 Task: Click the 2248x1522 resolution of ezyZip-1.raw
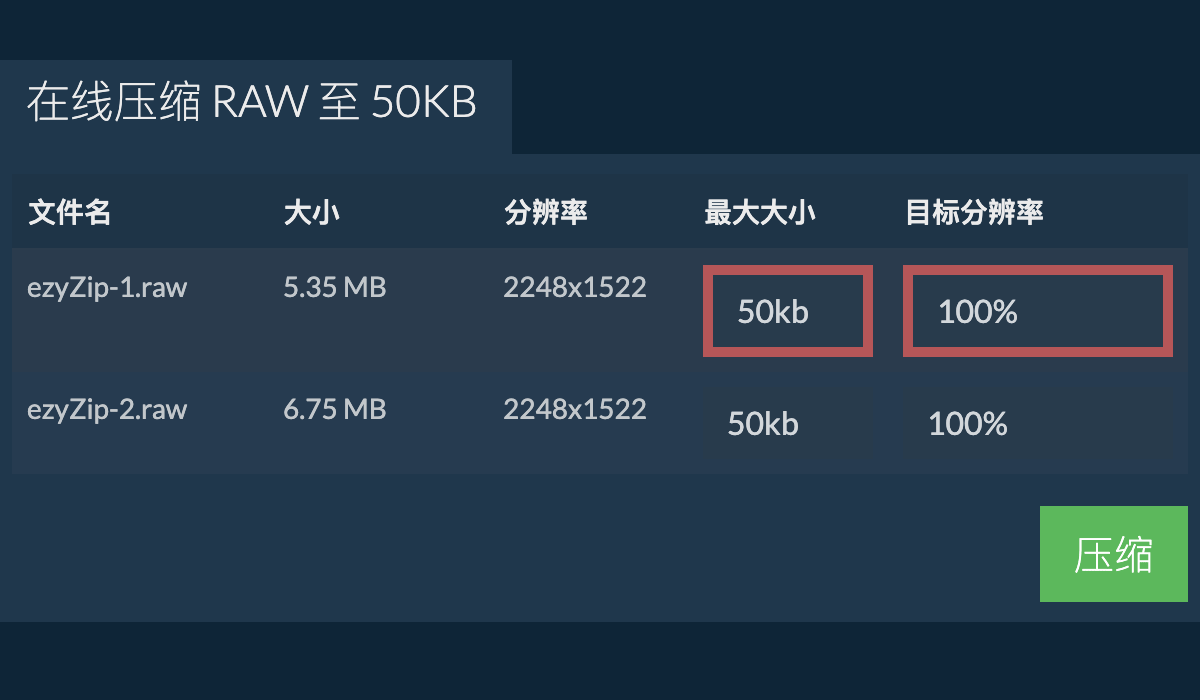point(575,288)
